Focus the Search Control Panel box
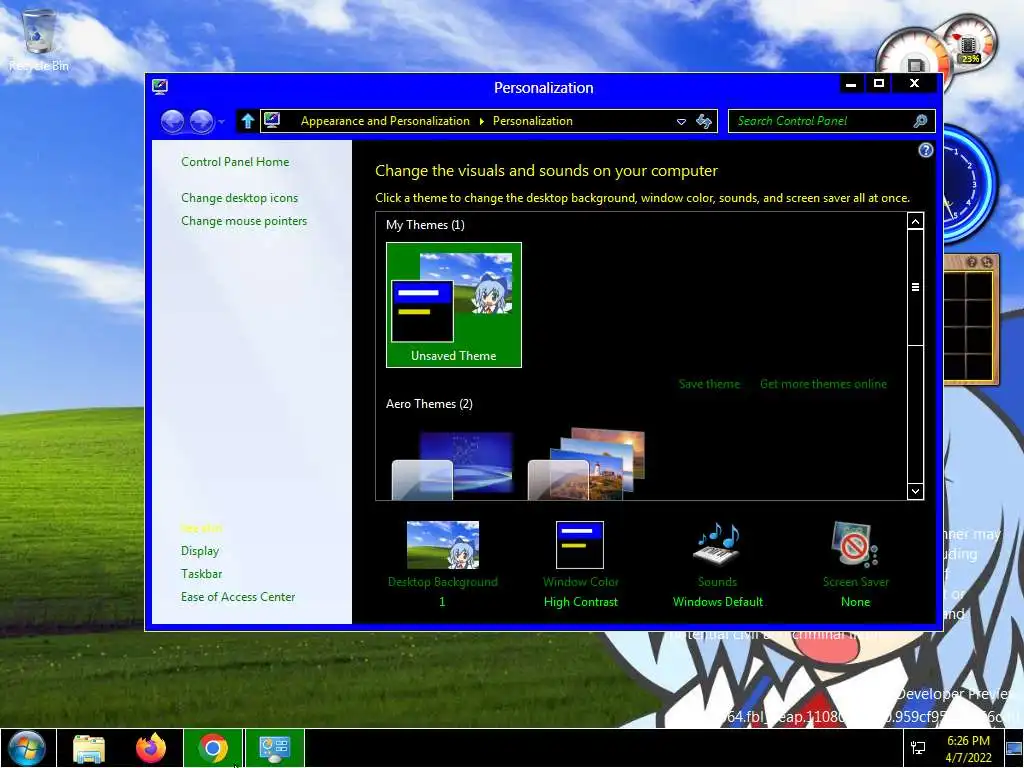This screenshot has height=768, width=1024. [831, 121]
